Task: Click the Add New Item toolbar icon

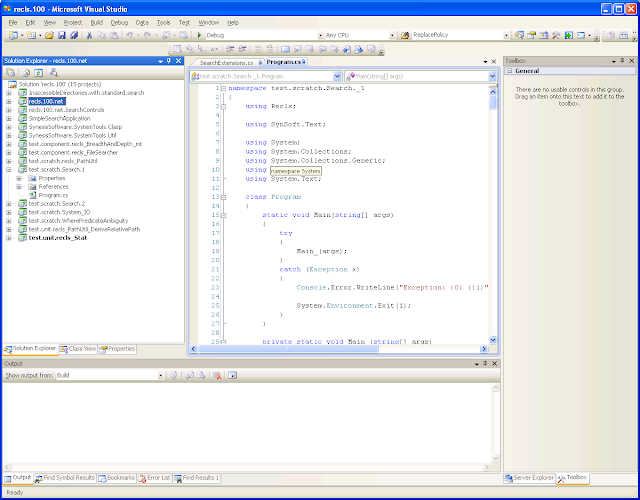Action: 31,36
